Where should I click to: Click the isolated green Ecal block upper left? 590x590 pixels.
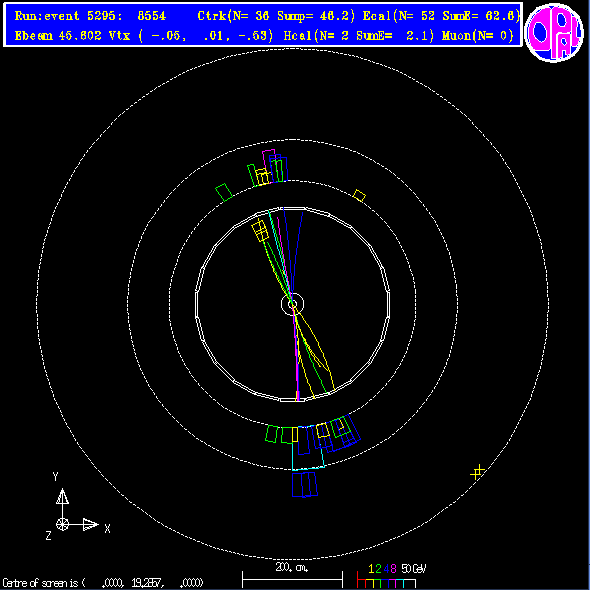point(224,192)
